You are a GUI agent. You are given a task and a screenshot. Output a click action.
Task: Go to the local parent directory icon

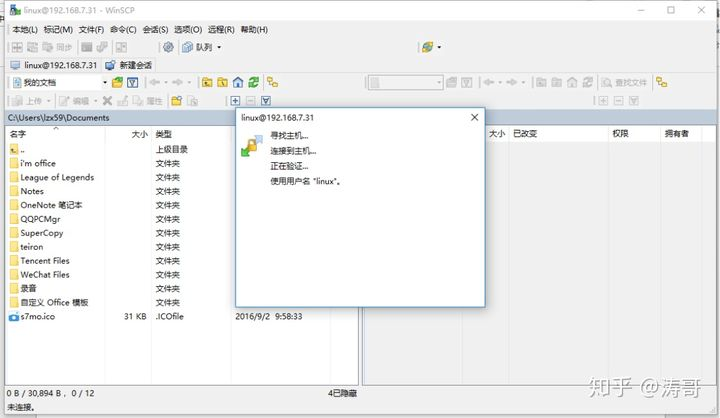pos(207,83)
